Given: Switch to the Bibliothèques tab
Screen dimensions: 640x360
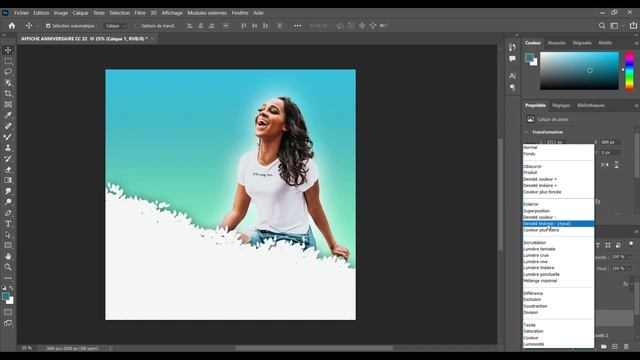Looking at the screenshot, I should tap(591, 105).
